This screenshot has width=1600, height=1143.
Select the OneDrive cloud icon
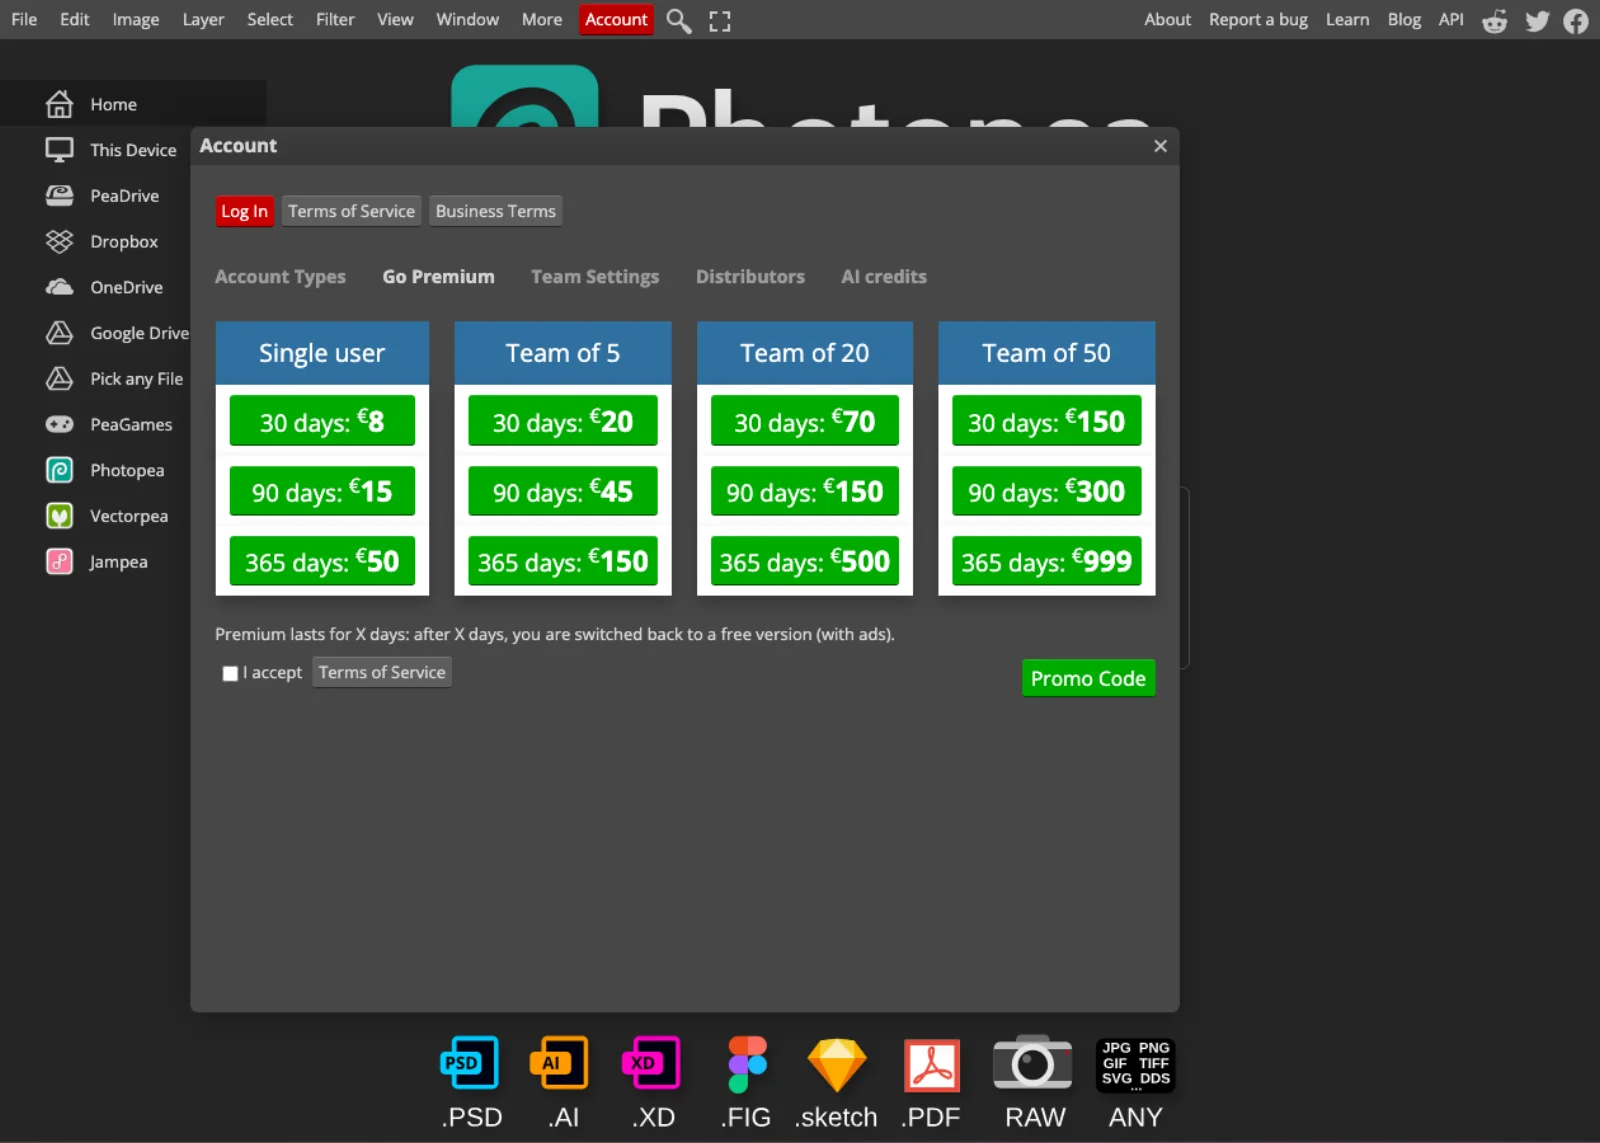(x=60, y=287)
